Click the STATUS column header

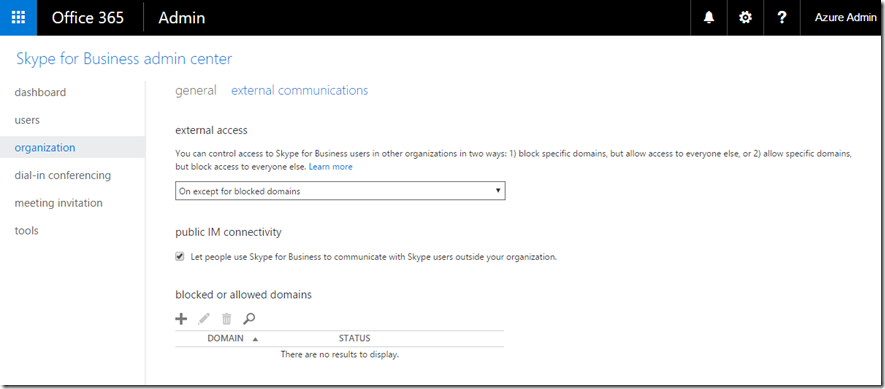click(x=354, y=338)
